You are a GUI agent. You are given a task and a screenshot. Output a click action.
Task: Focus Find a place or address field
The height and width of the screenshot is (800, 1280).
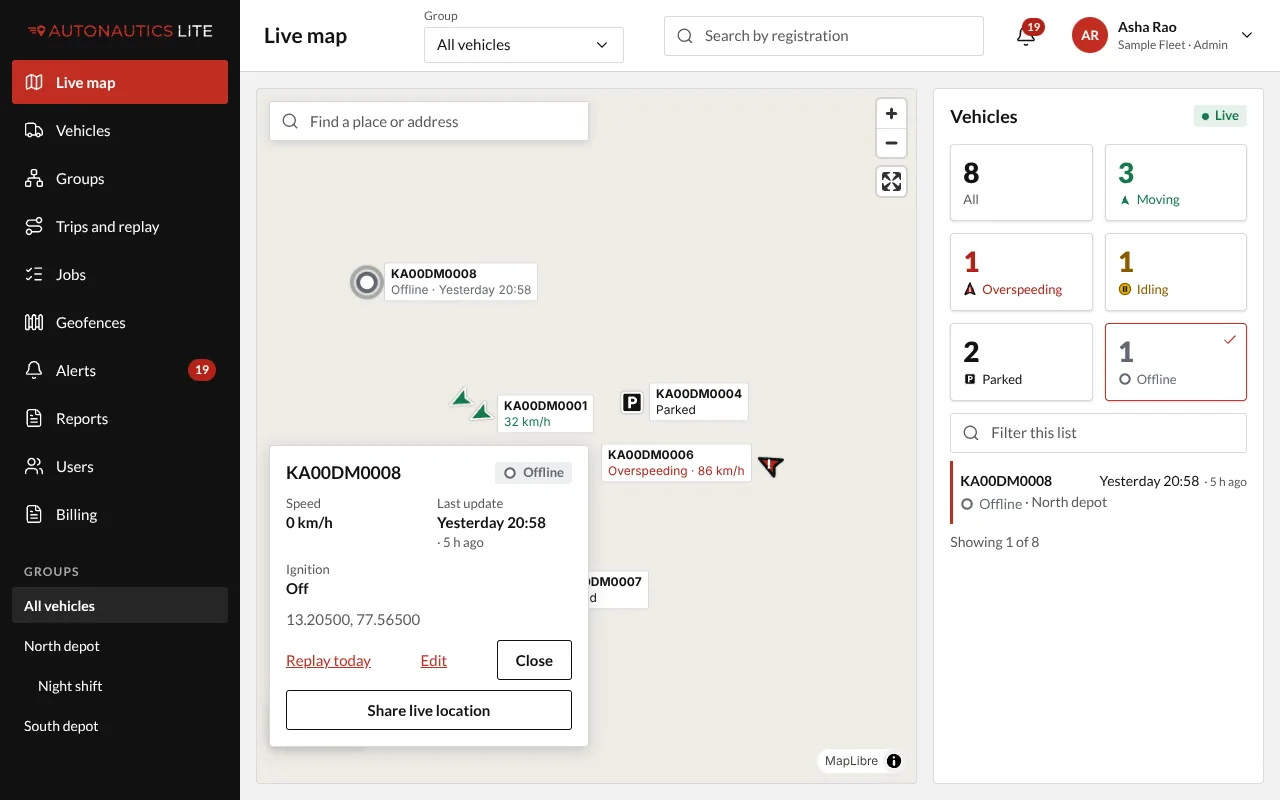pos(429,122)
